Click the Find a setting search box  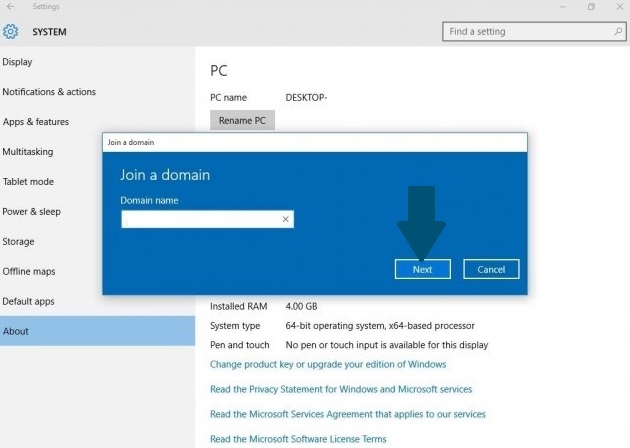coord(534,31)
